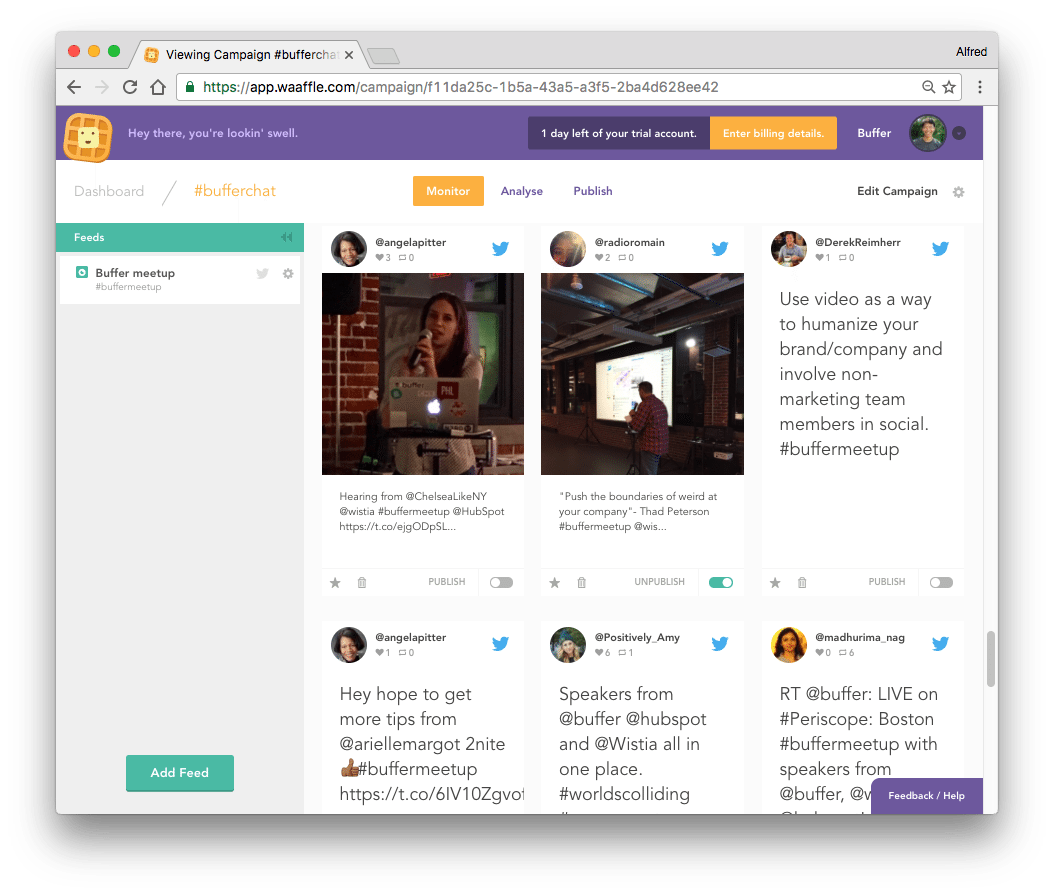This screenshot has height=894, width=1054.
Task: Open Feedback / Help panel
Action: [926, 796]
